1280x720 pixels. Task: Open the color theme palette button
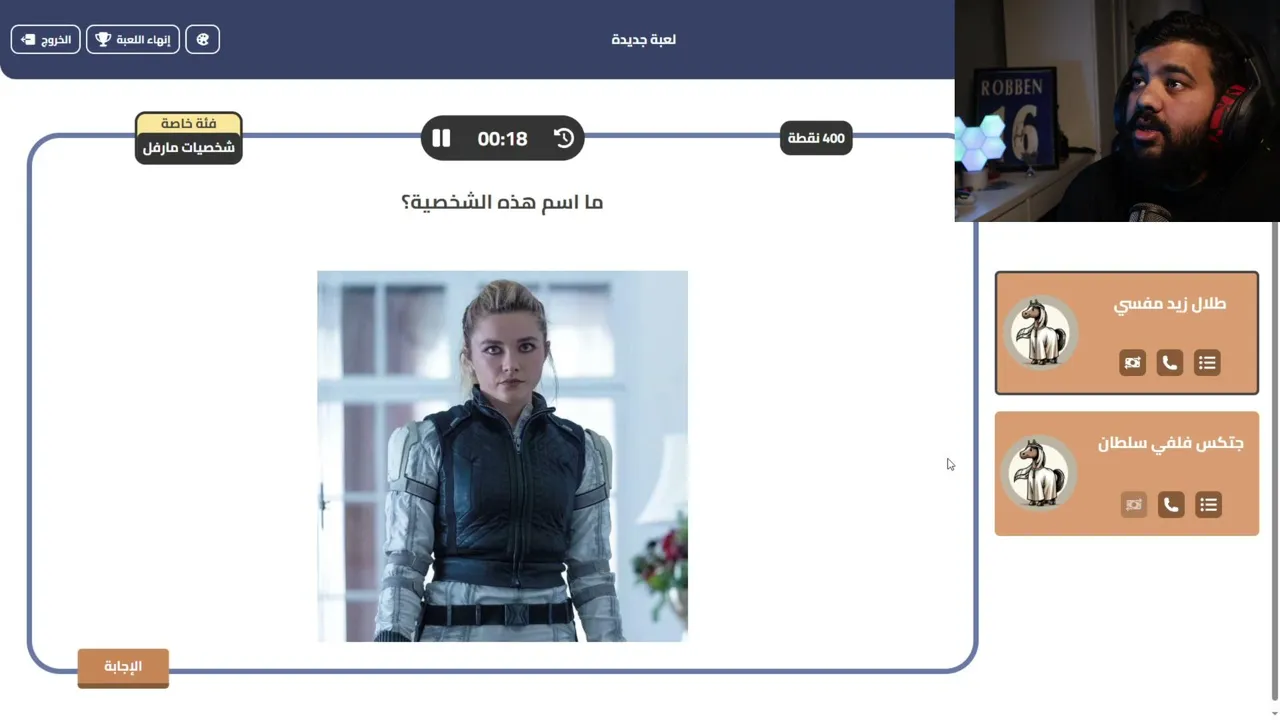pos(202,39)
